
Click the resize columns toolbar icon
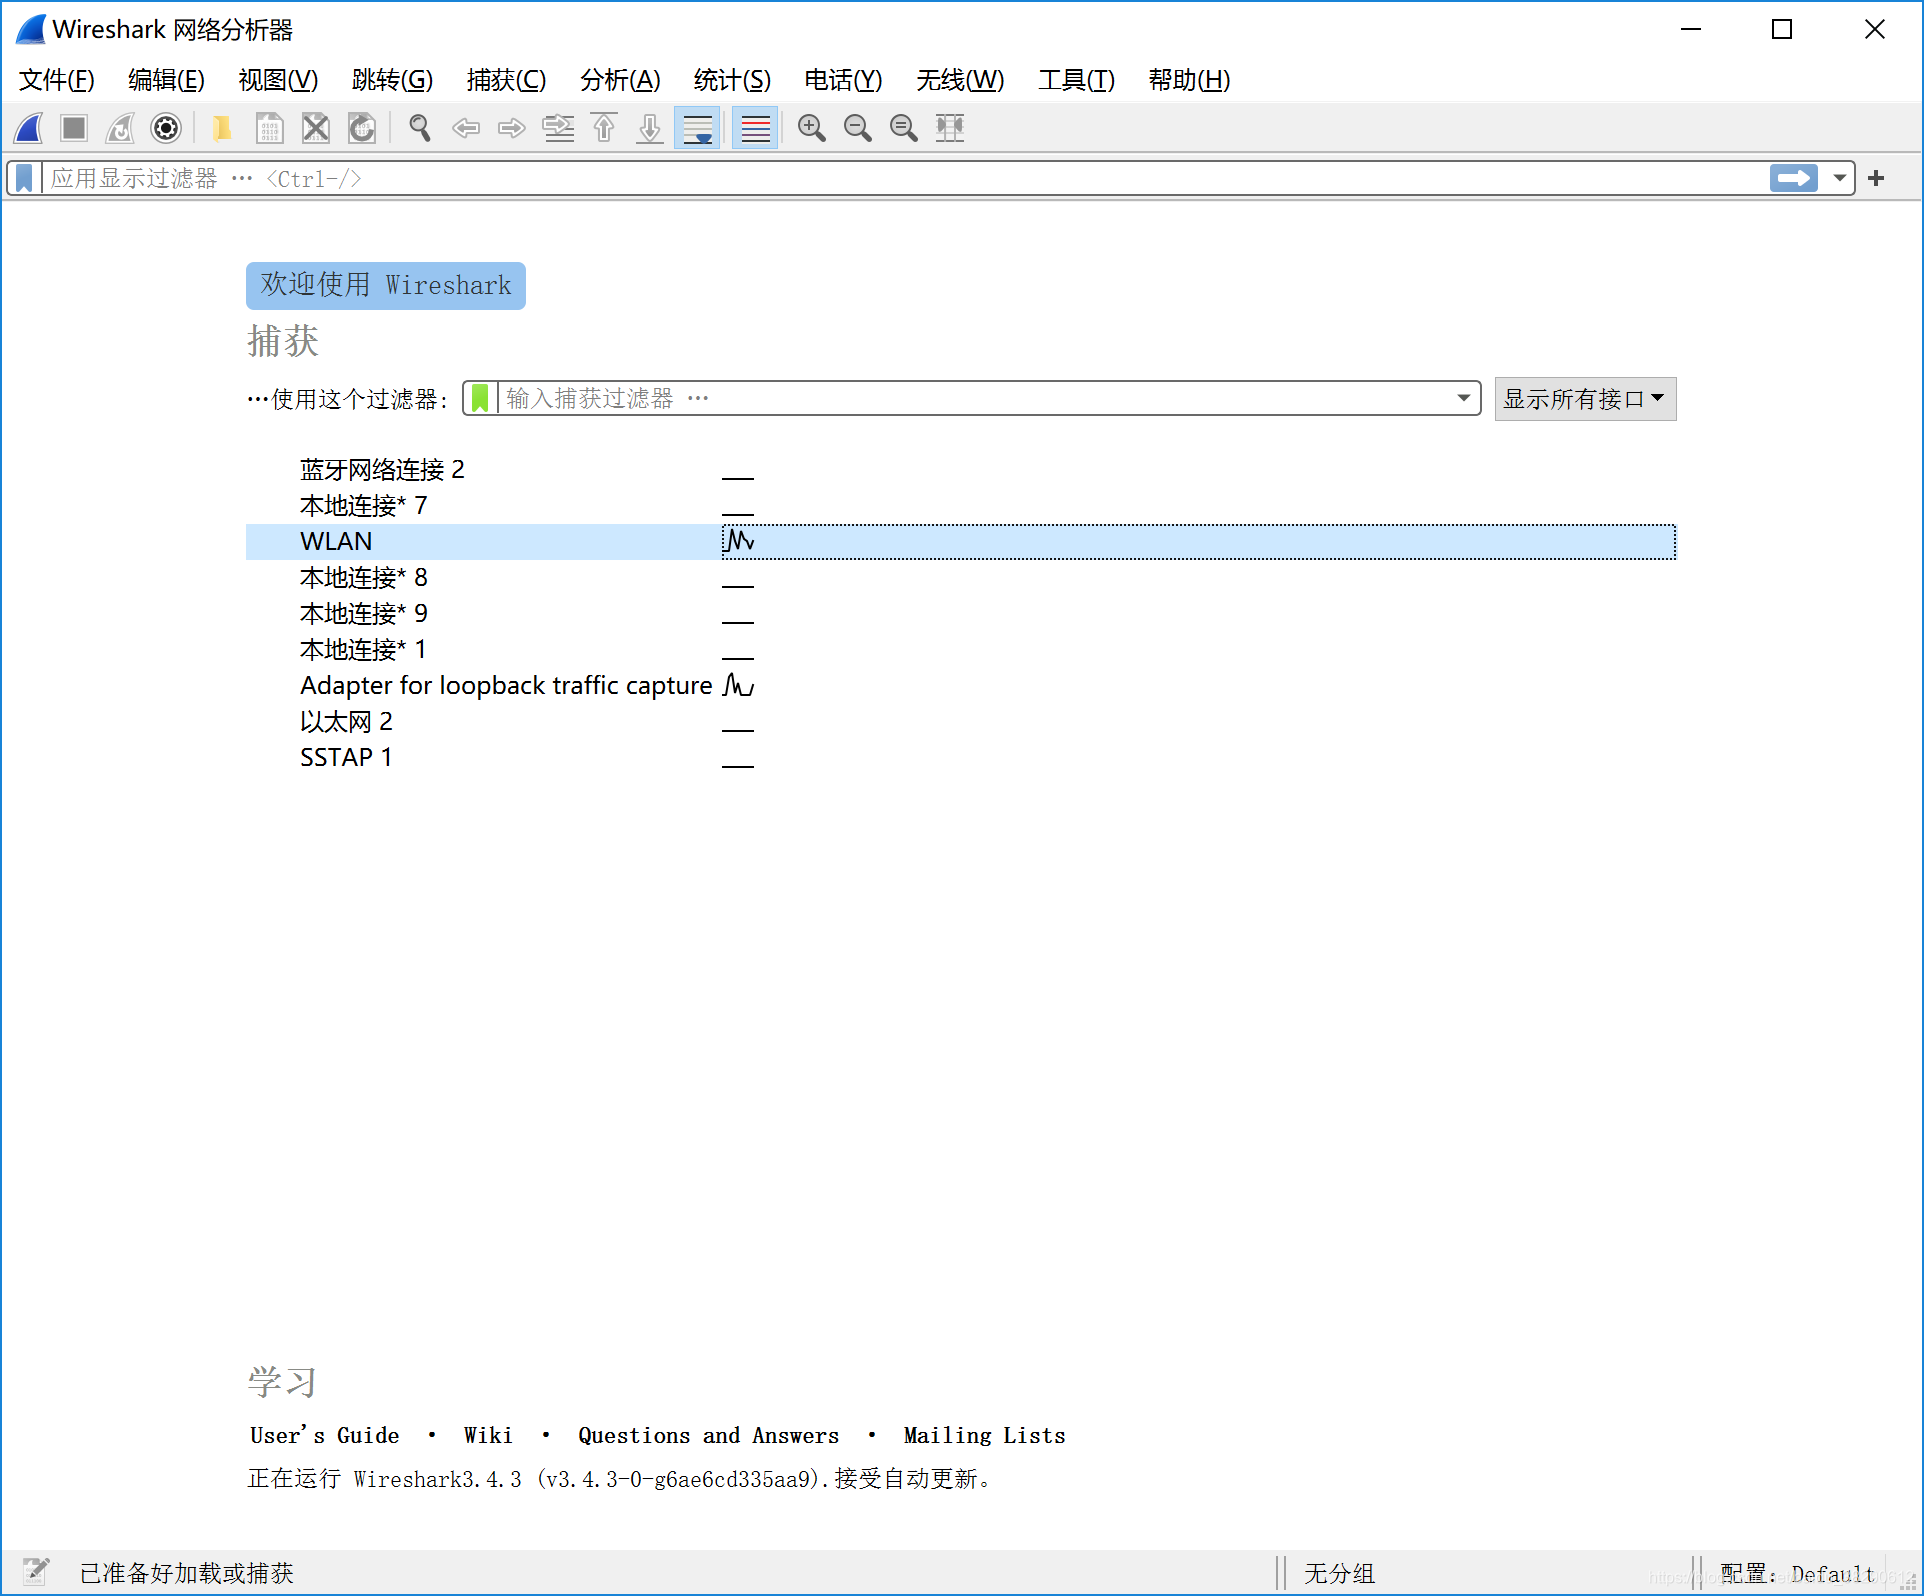[949, 128]
